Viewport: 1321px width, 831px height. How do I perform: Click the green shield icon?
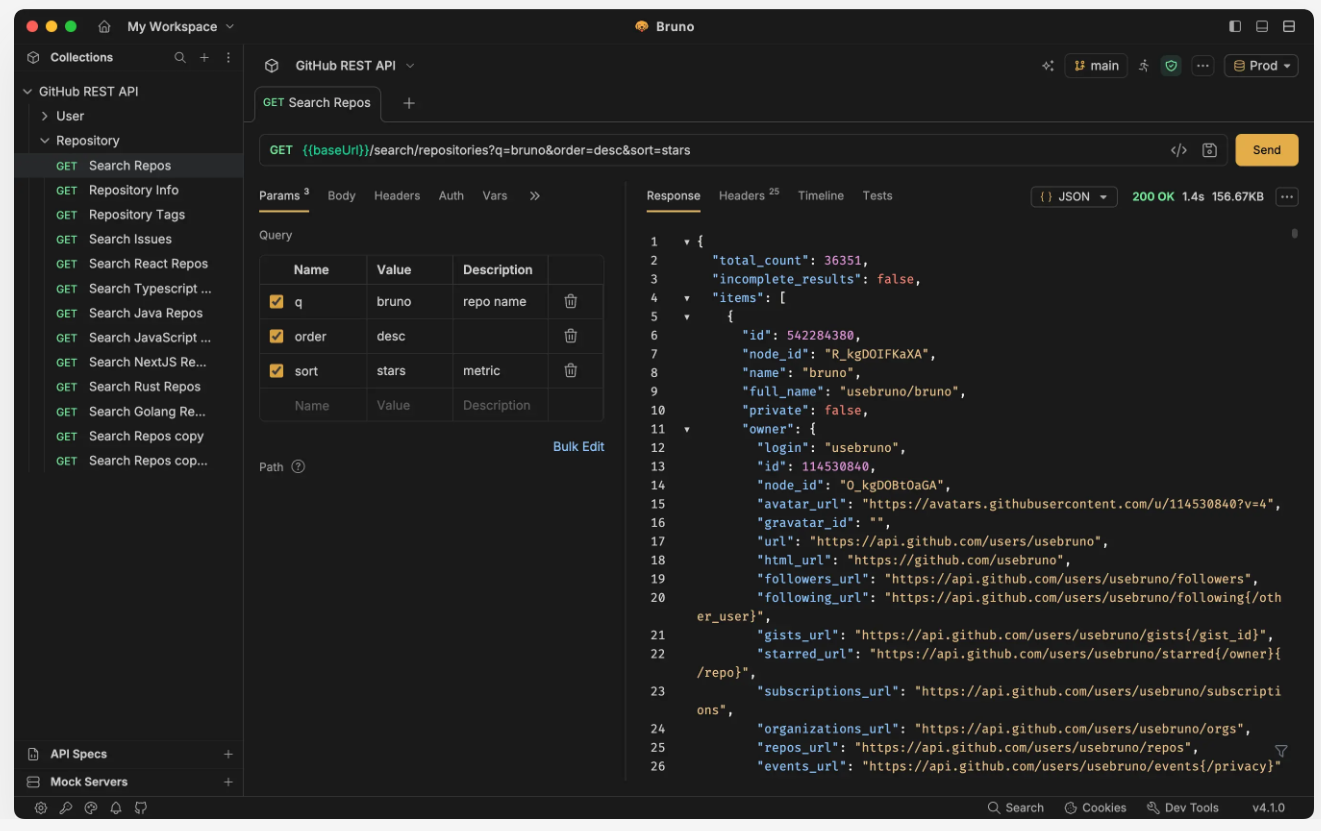click(x=1171, y=66)
